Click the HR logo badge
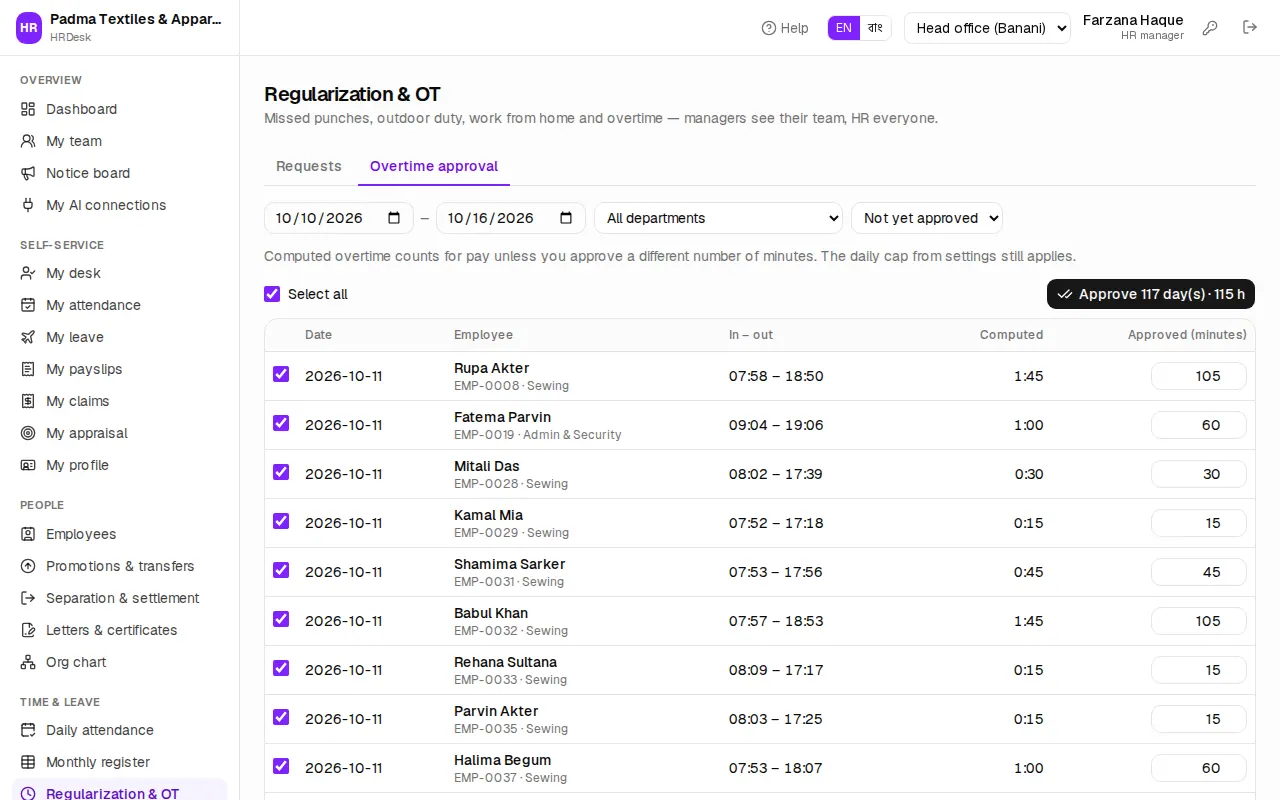 pos(29,28)
